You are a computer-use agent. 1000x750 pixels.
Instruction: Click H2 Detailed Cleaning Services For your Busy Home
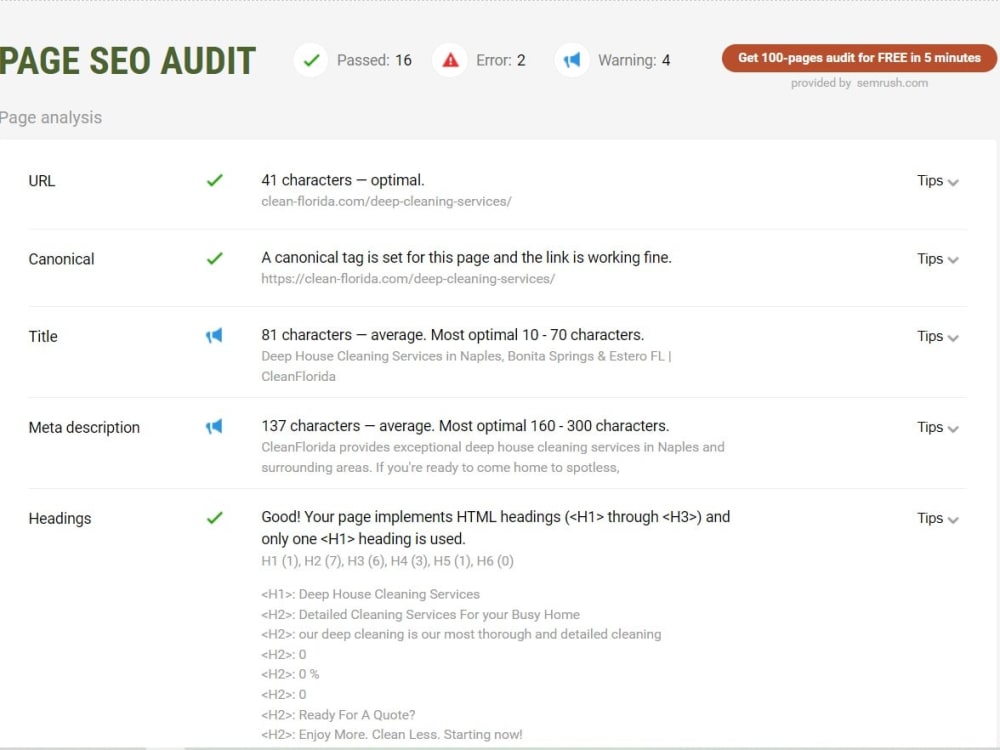click(420, 615)
